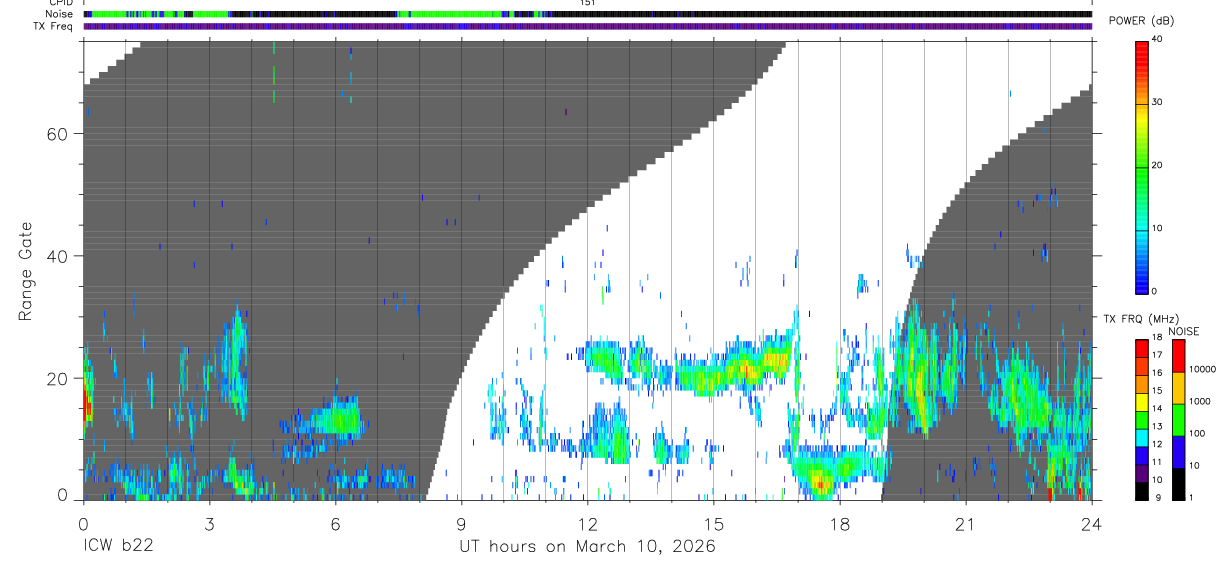
Task: Click the 'Noise' row label at top
Action: 61,14
